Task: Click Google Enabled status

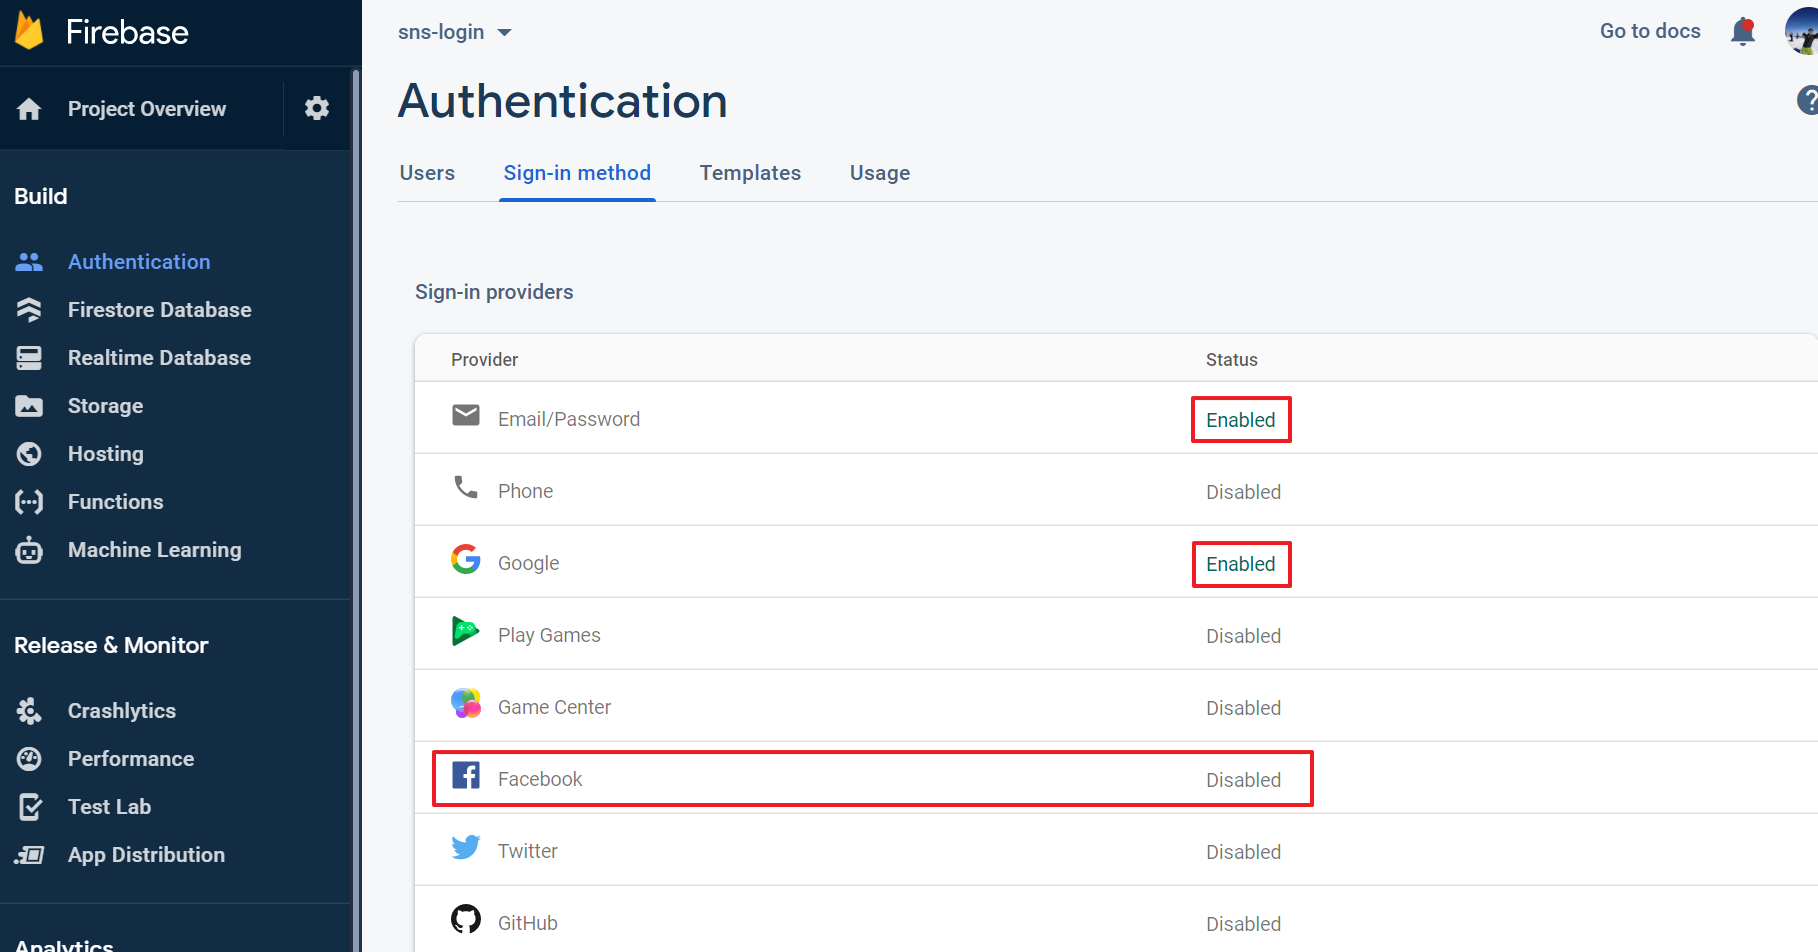Action: tap(1240, 564)
